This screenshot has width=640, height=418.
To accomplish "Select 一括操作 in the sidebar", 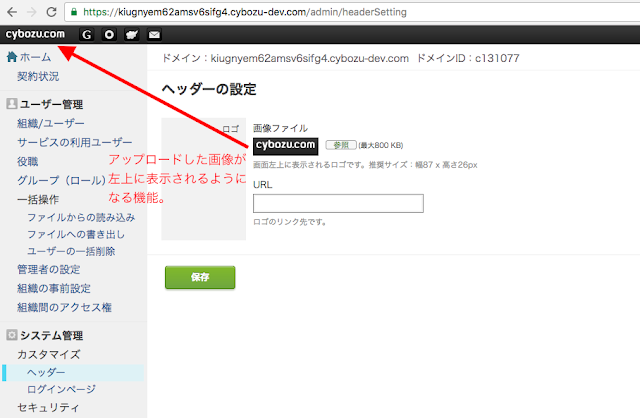I will (38, 200).
